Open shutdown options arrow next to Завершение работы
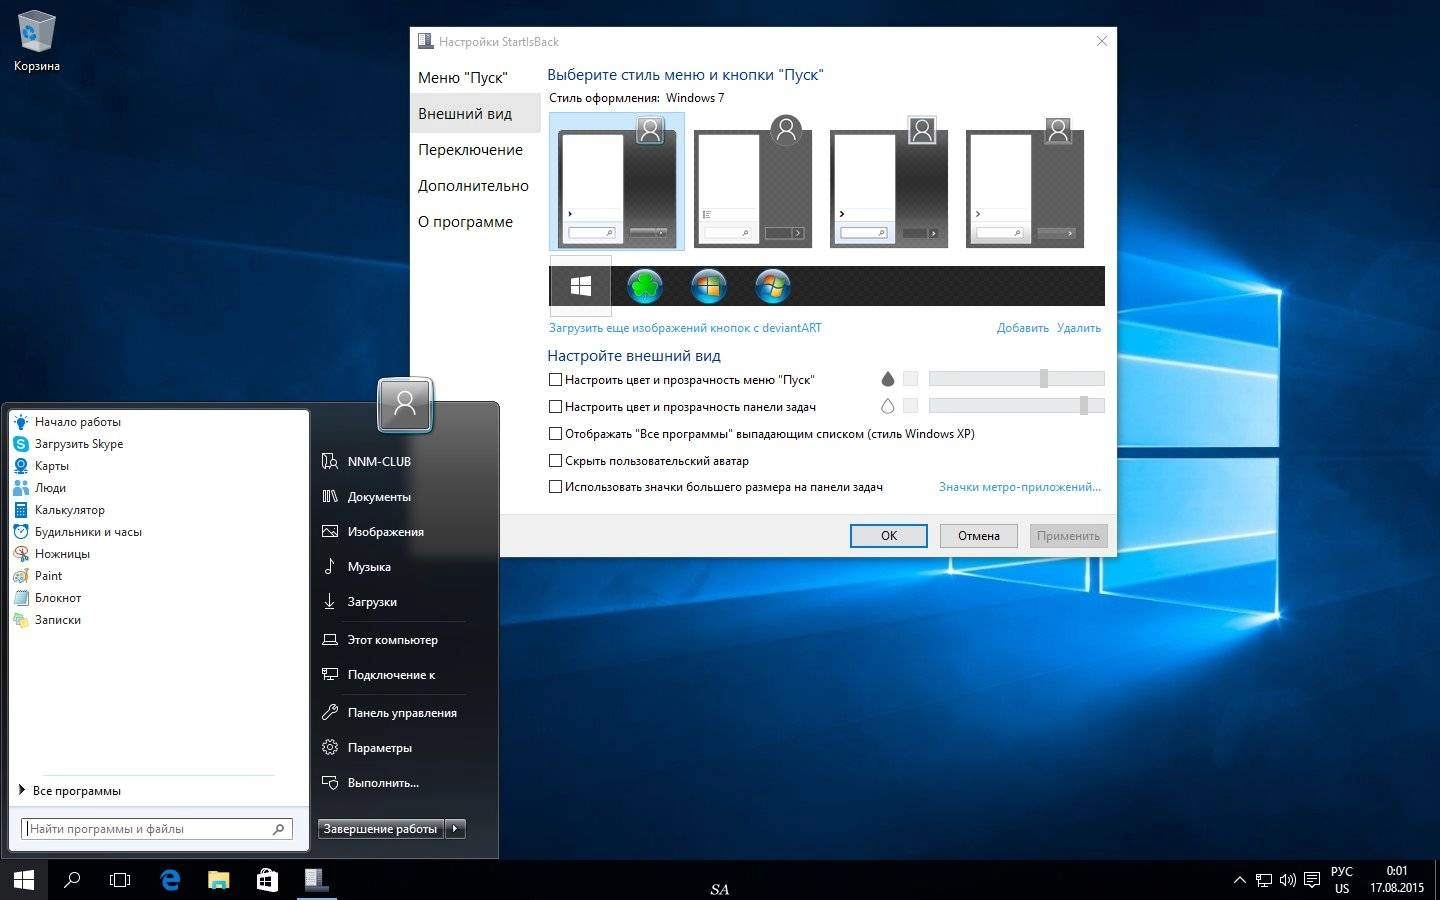The width and height of the screenshot is (1440, 900). [456, 829]
